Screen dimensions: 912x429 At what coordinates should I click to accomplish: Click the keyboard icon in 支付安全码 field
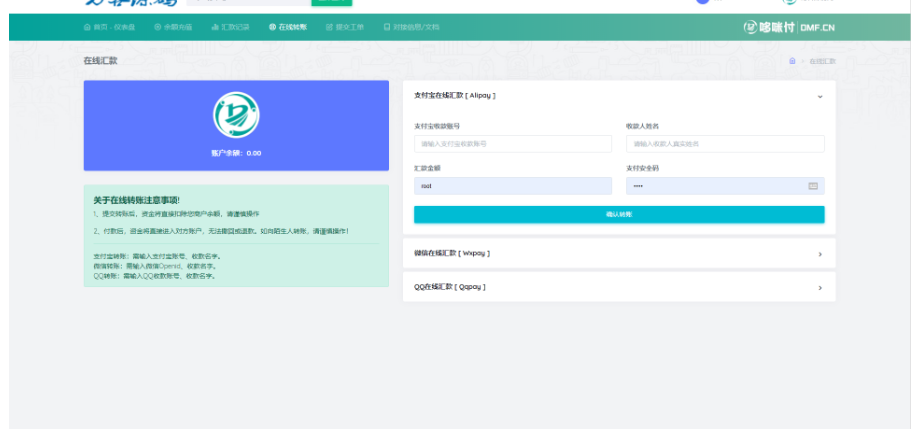(x=813, y=186)
